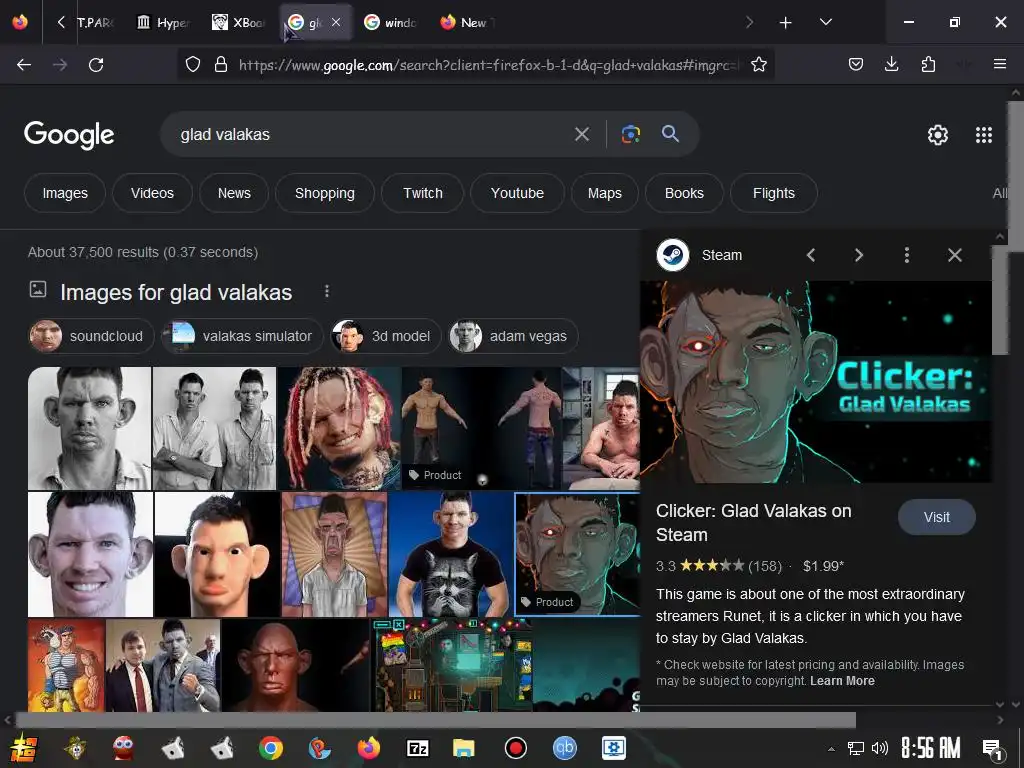Reload the current page
Viewport: 1024px width, 768px height.
coord(96,65)
